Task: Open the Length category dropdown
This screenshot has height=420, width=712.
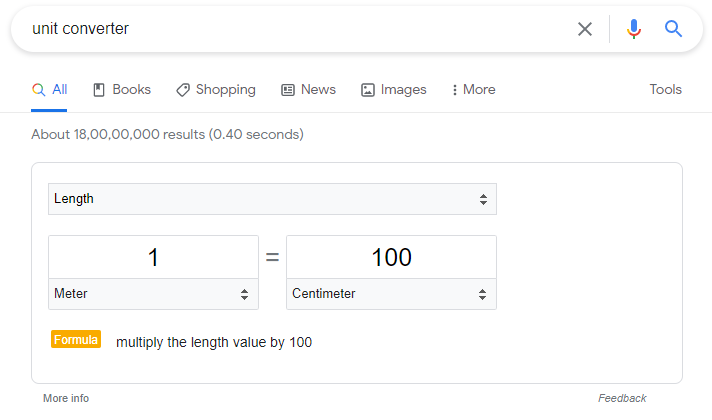Action: click(x=272, y=199)
